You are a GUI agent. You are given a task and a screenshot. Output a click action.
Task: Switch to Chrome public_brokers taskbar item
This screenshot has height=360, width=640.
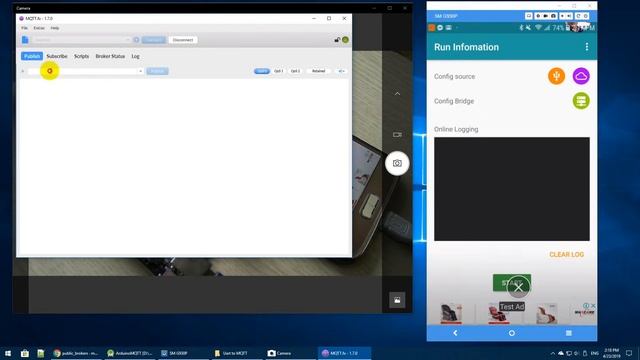[x=76, y=353]
